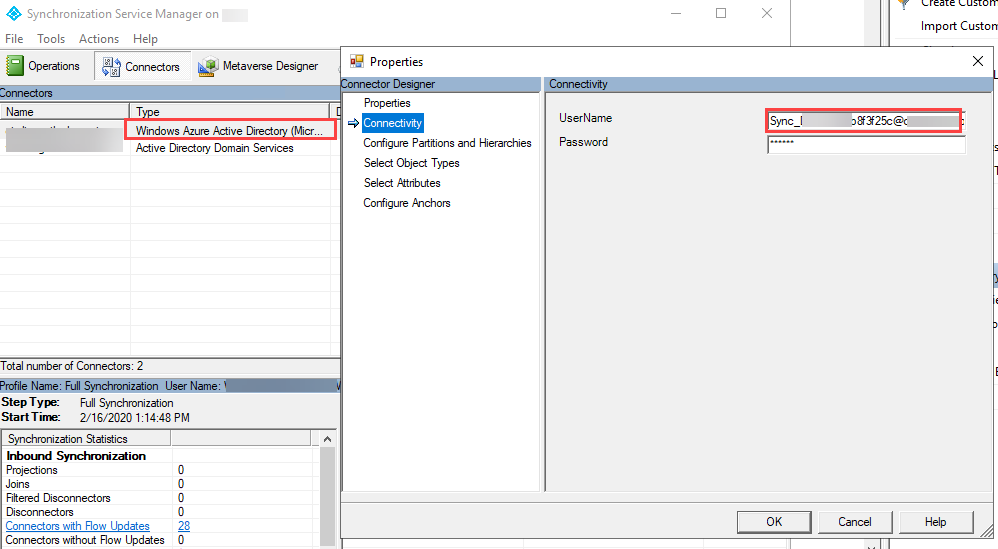The image size is (998, 549).
Task: Click Total number of Connectors status text
Action: (x=71, y=366)
